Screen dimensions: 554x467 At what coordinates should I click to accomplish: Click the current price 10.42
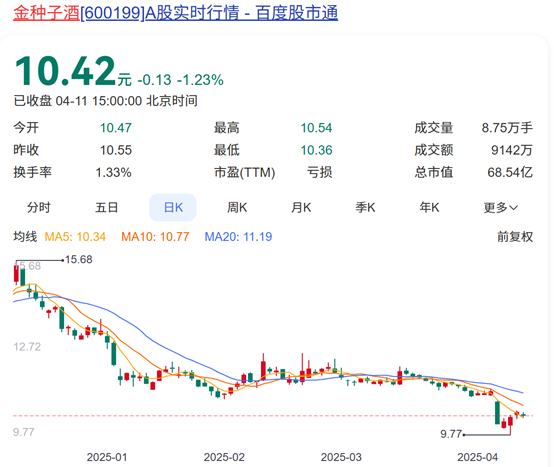point(65,71)
